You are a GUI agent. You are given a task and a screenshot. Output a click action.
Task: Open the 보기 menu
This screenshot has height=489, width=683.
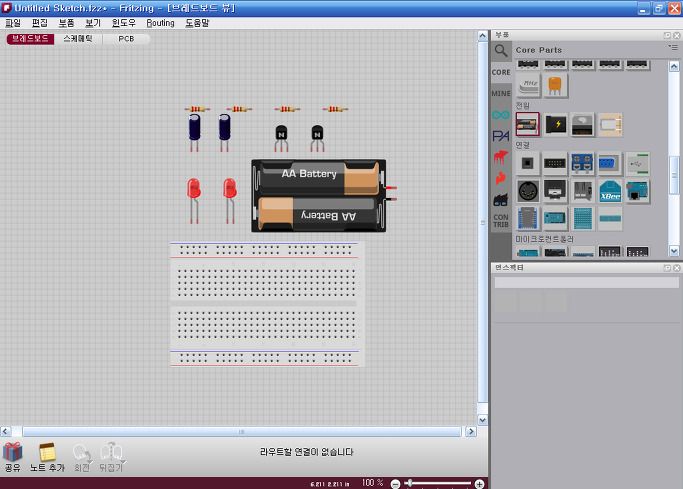(93, 23)
